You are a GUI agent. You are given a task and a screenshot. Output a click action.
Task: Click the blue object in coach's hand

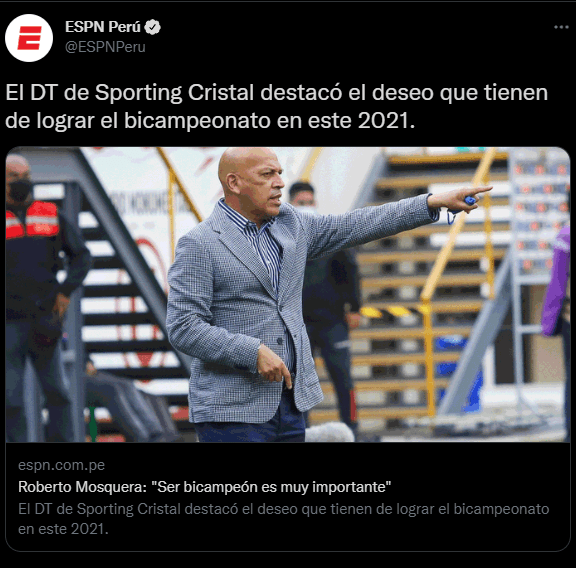tap(470, 201)
